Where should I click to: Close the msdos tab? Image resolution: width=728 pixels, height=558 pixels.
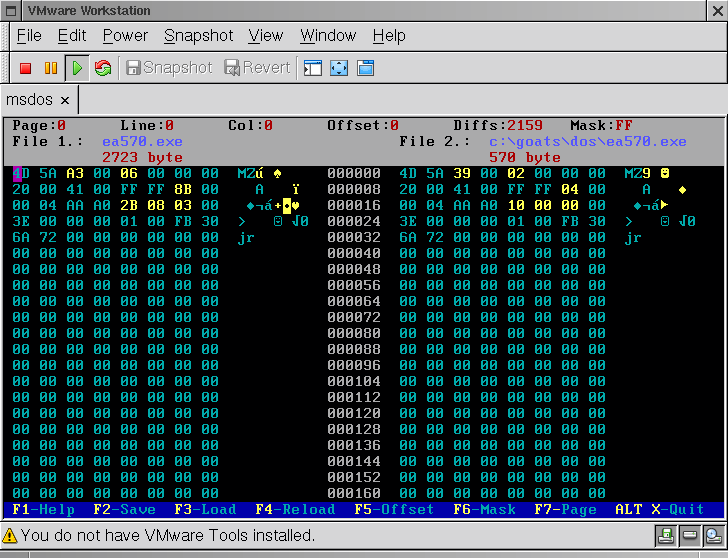[x=65, y=100]
